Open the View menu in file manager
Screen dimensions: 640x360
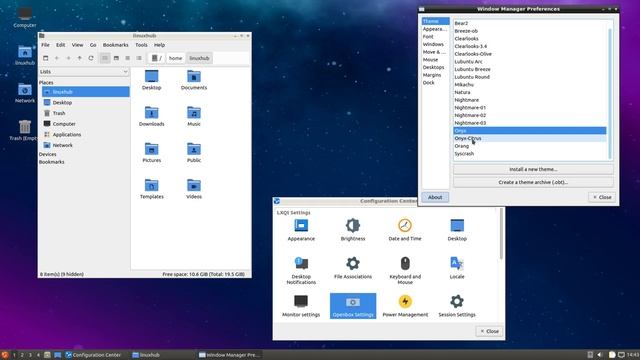(x=77, y=45)
